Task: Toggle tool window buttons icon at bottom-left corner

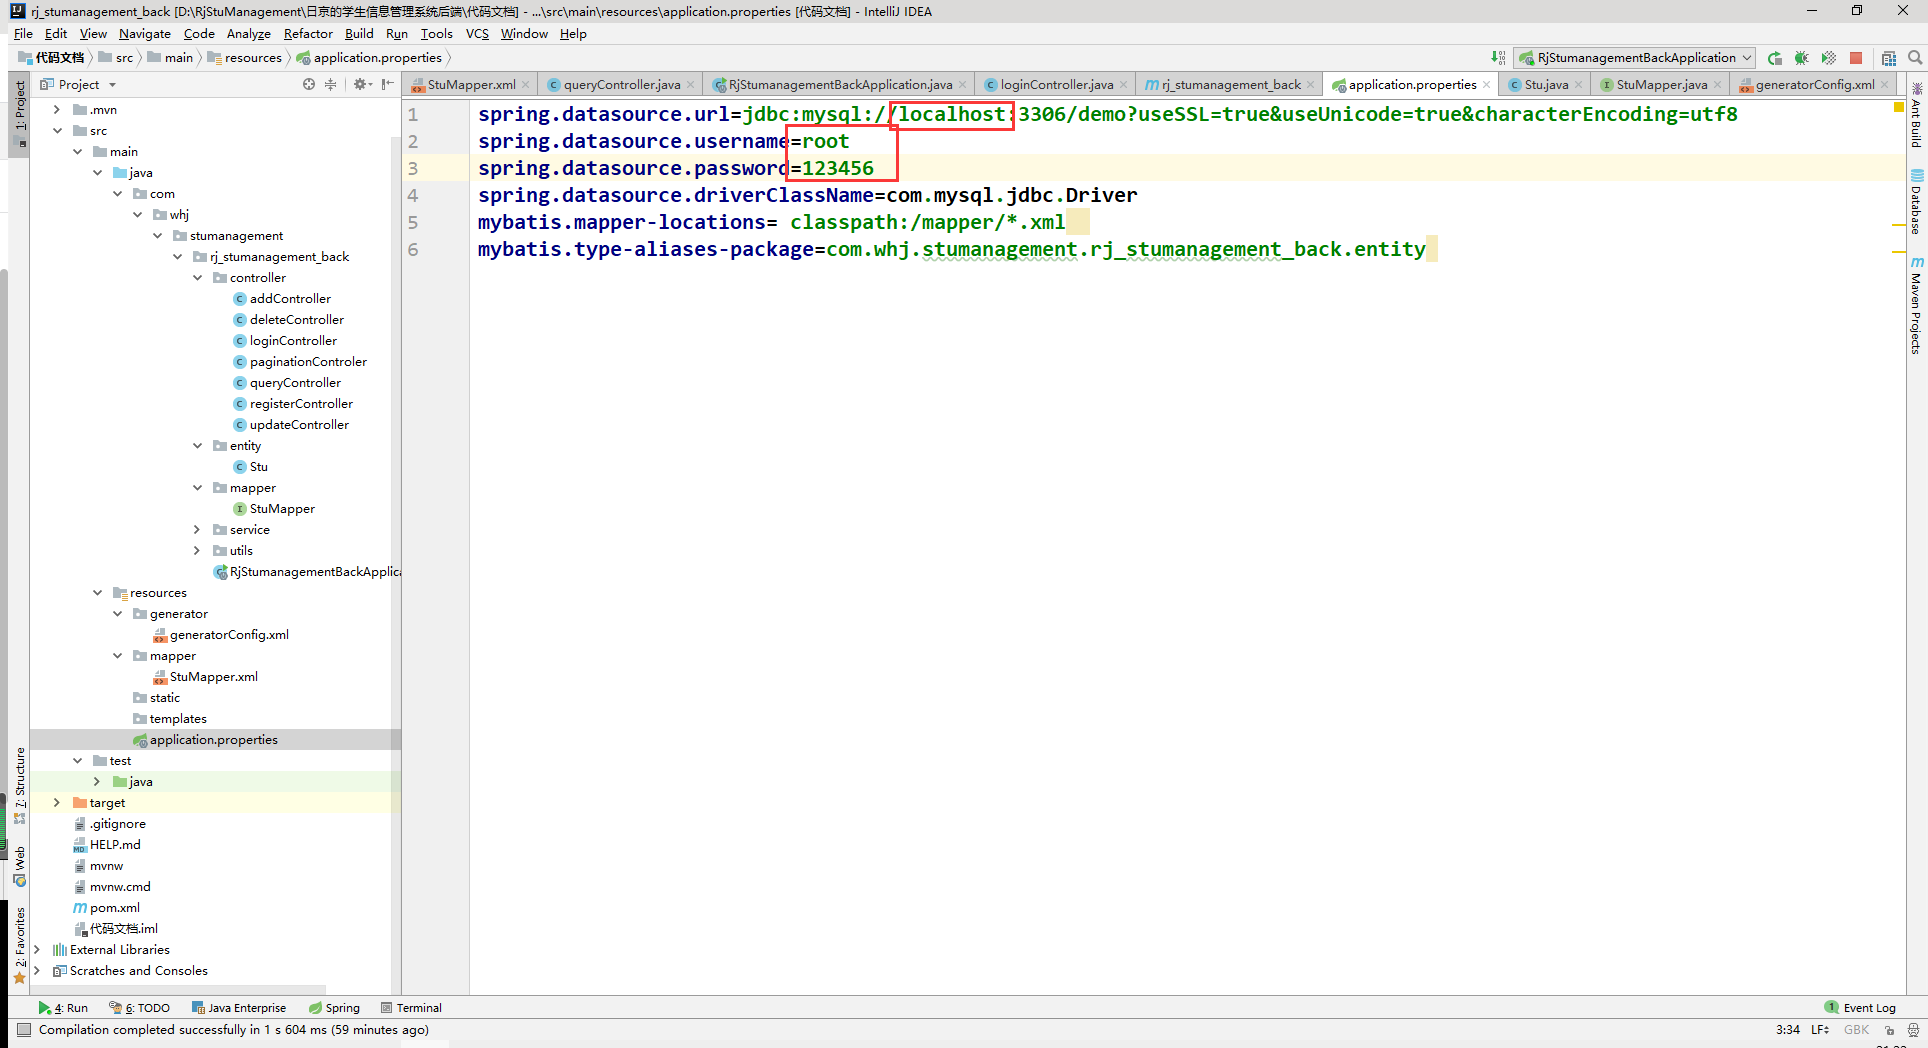Action: (x=24, y=1030)
